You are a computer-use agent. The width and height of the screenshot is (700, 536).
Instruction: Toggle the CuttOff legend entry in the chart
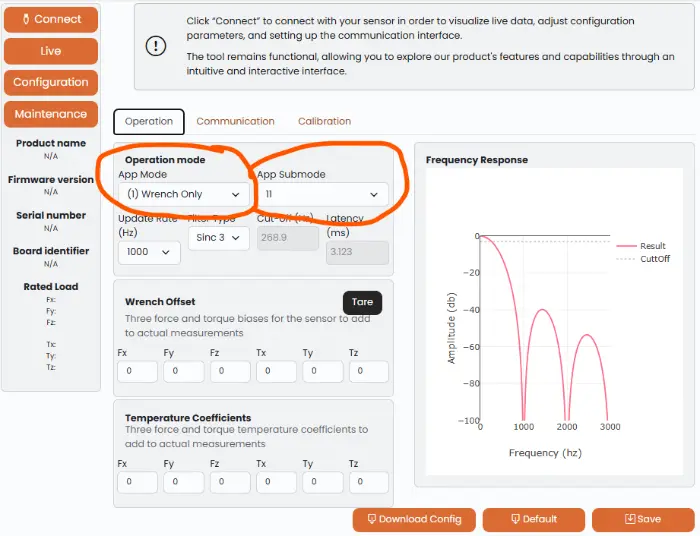pyautogui.click(x=643, y=259)
